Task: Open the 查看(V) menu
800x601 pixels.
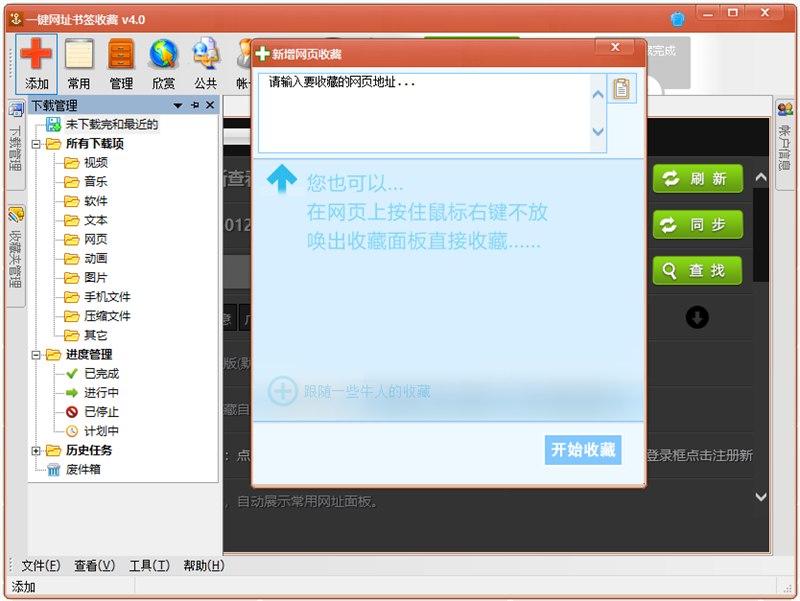Action: [x=94, y=566]
